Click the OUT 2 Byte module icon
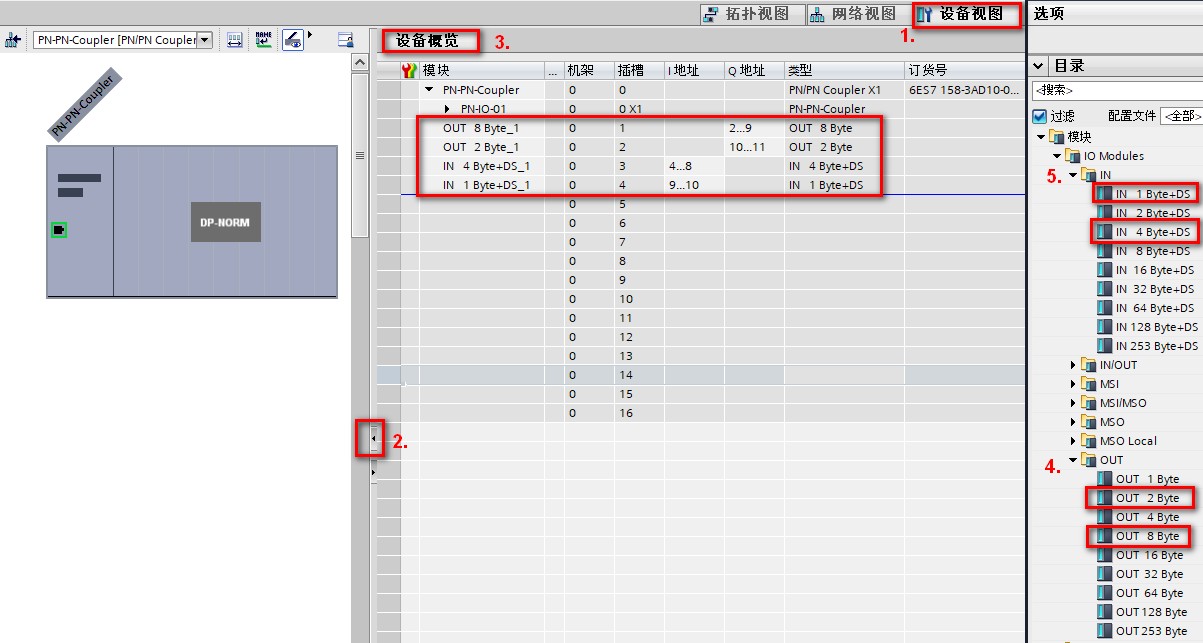Viewport: 1203px width, 643px height. point(1104,498)
